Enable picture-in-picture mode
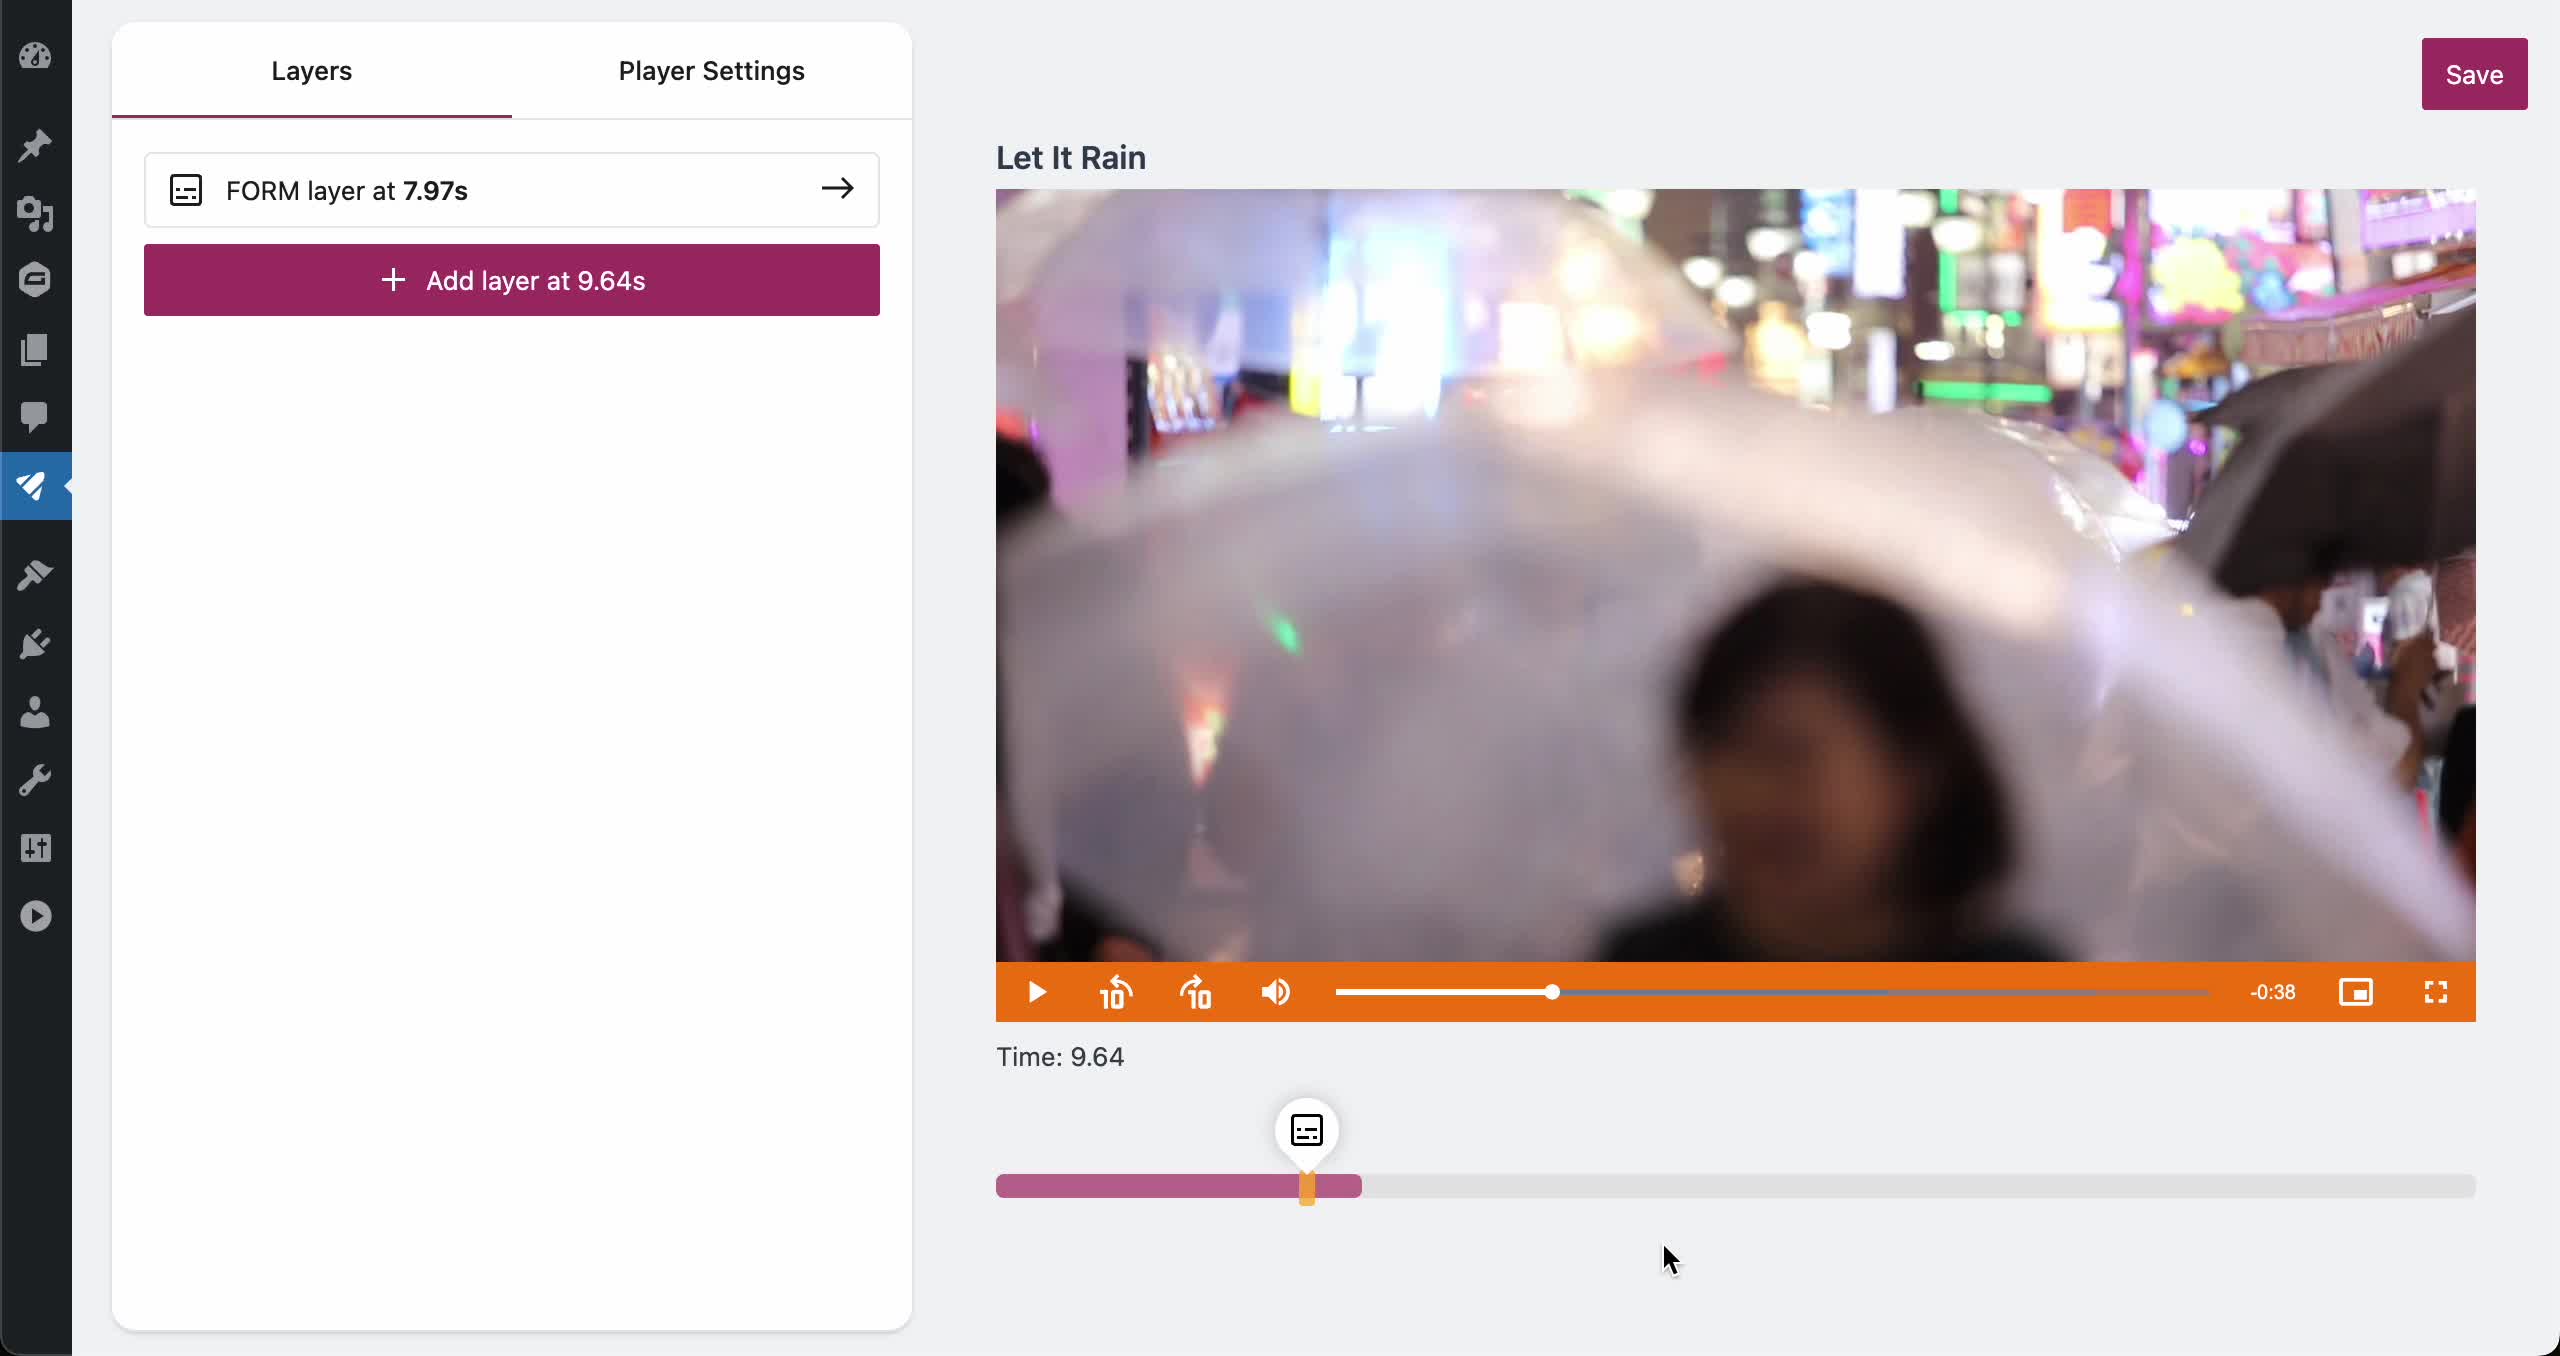Image resolution: width=2560 pixels, height=1356 pixels. (x=2357, y=992)
